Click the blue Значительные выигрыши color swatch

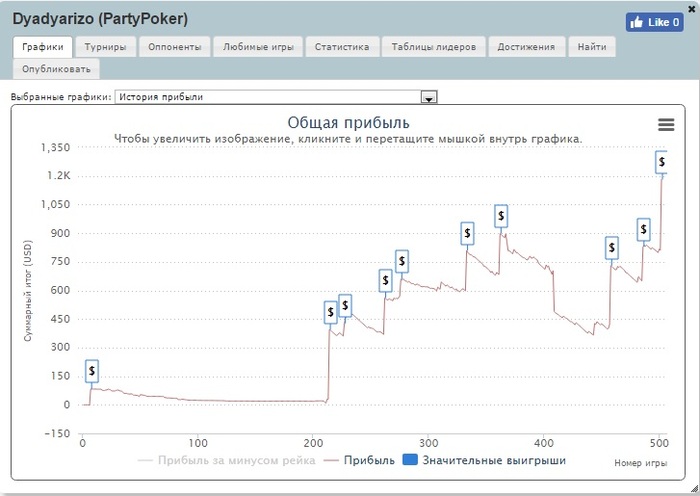coord(410,460)
